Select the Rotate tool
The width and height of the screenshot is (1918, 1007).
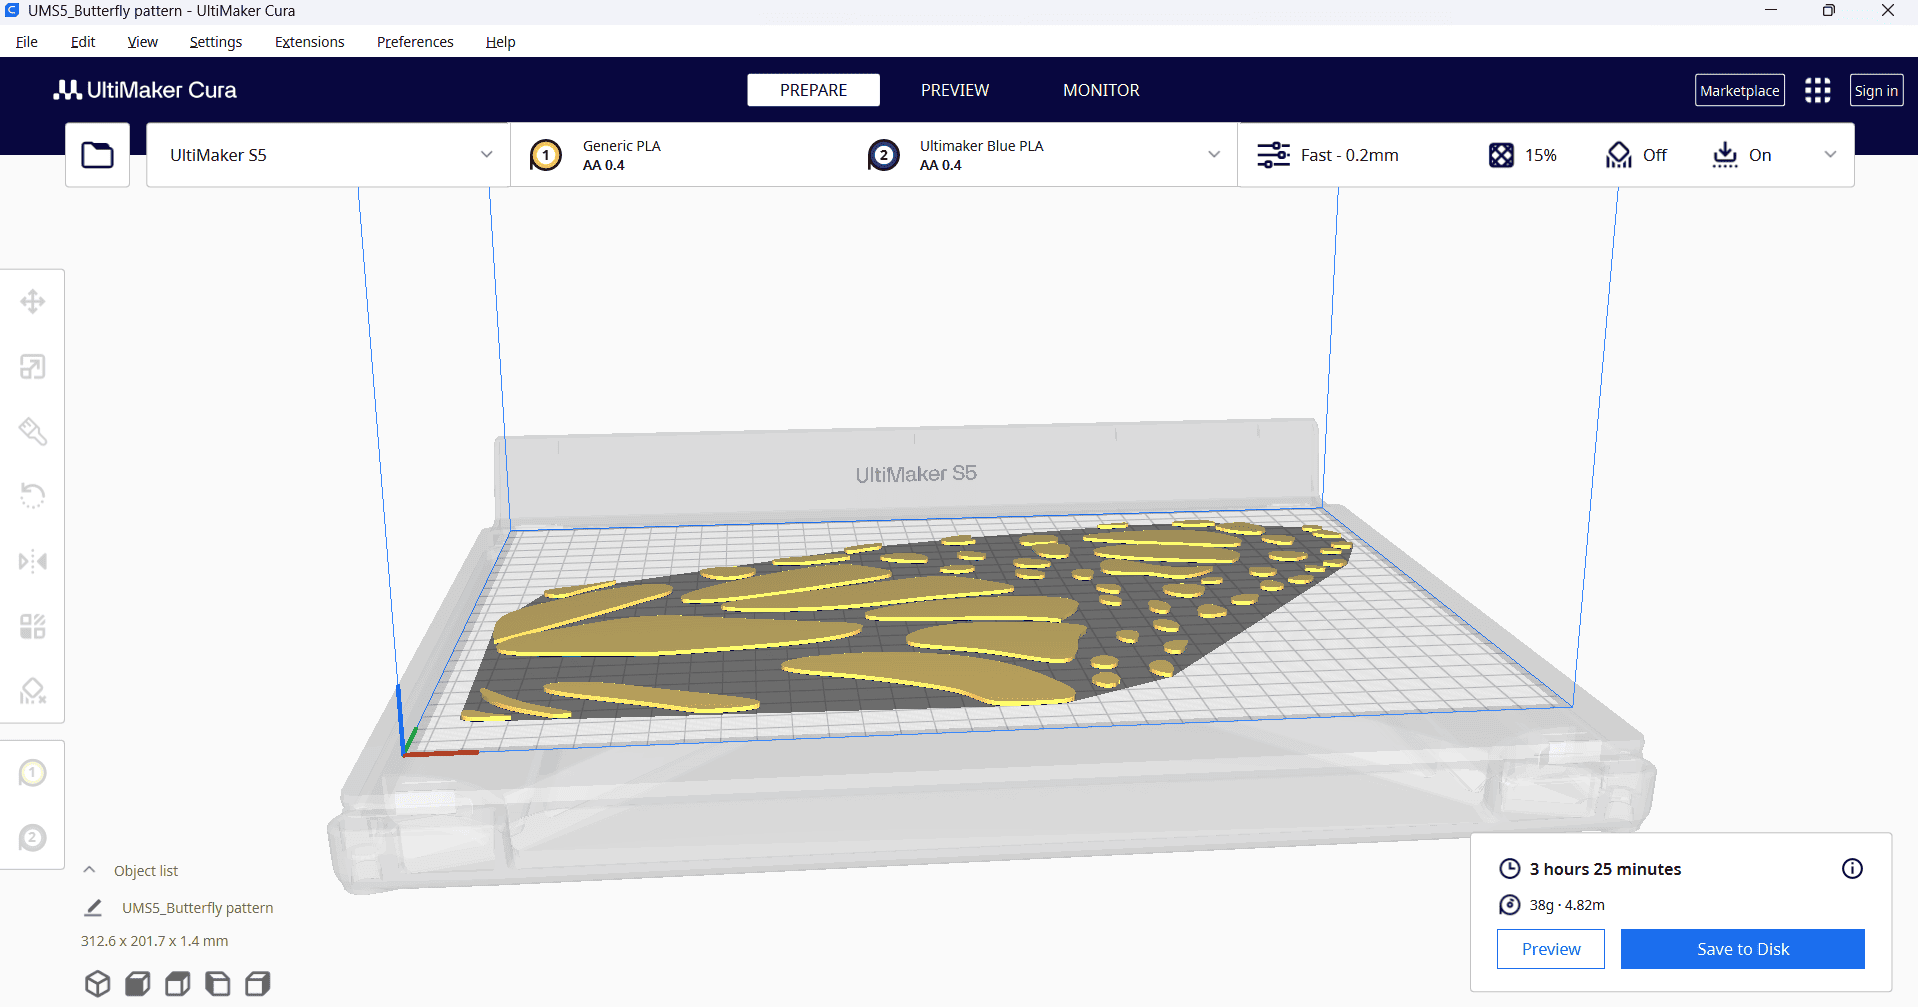[x=32, y=496]
